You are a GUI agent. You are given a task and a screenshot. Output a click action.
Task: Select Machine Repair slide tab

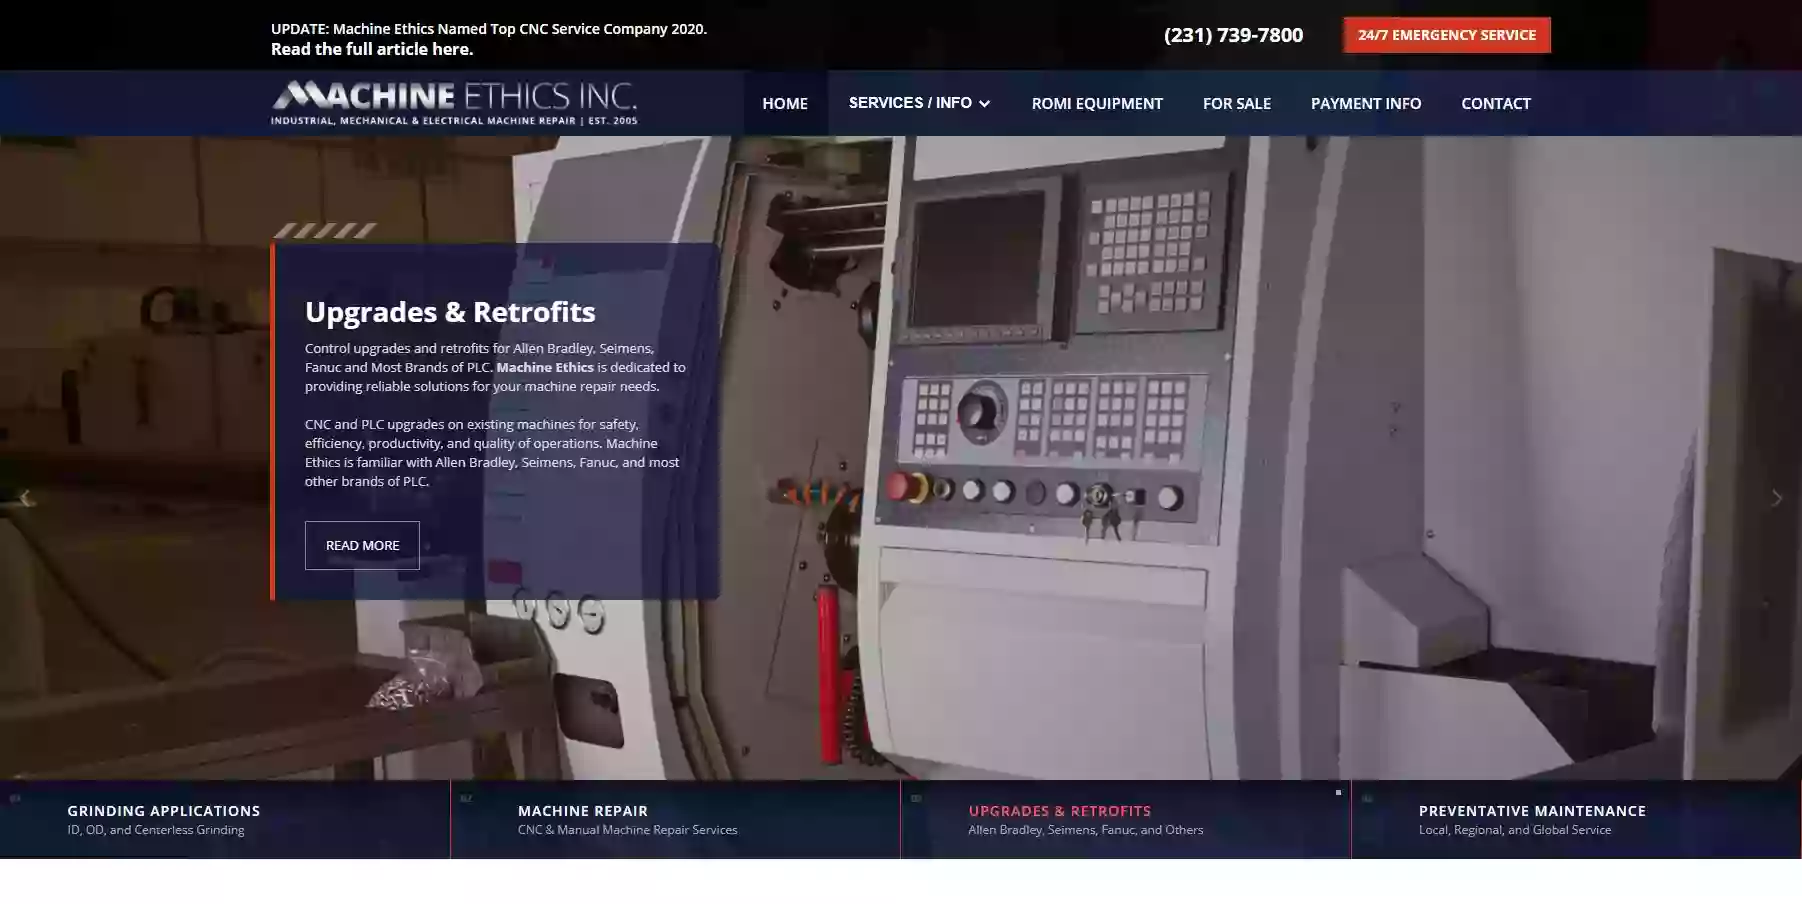coord(675,819)
